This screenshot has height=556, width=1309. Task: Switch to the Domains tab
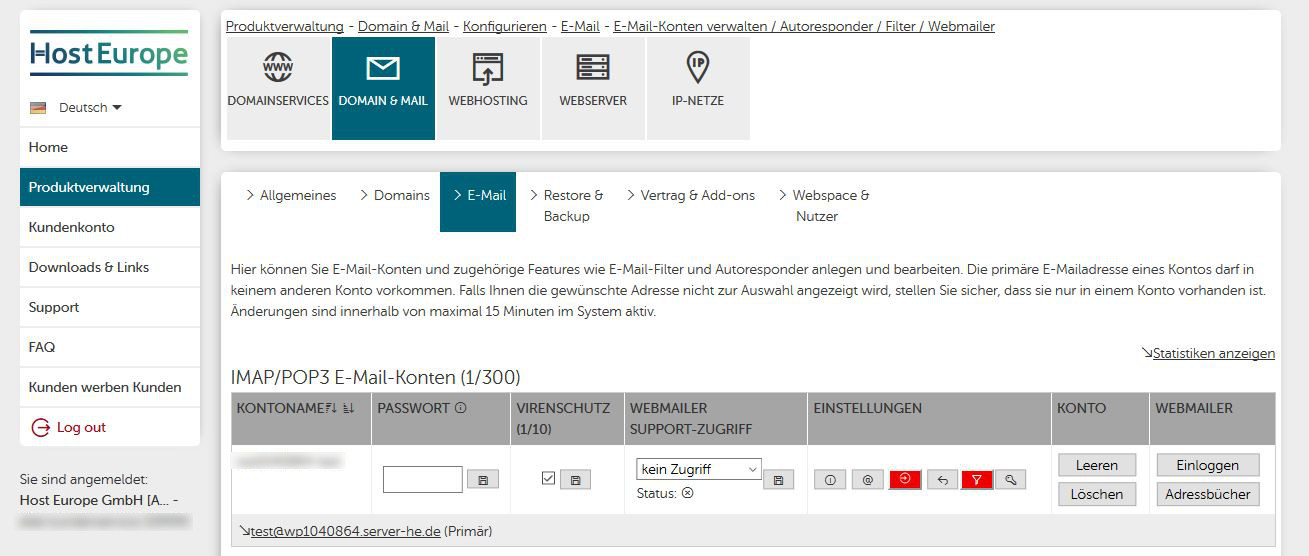coord(394,195)
